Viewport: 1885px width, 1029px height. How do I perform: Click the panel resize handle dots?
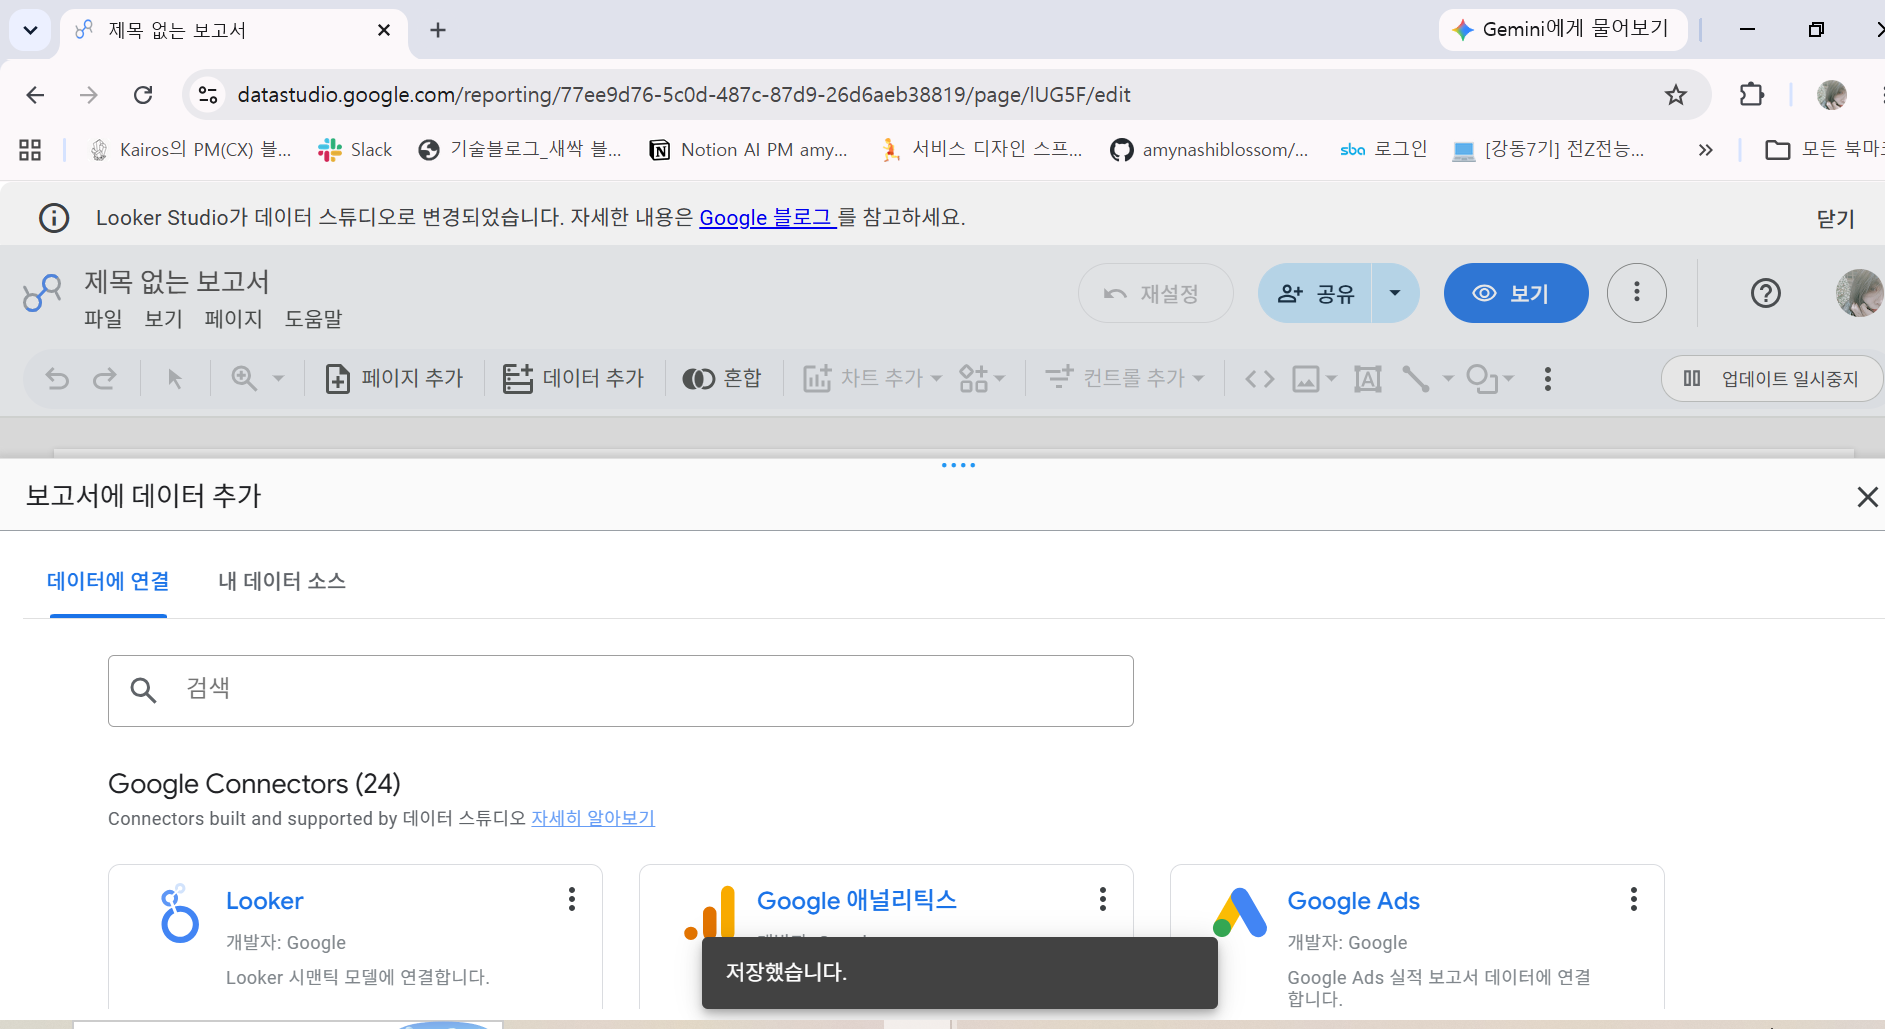958,465
